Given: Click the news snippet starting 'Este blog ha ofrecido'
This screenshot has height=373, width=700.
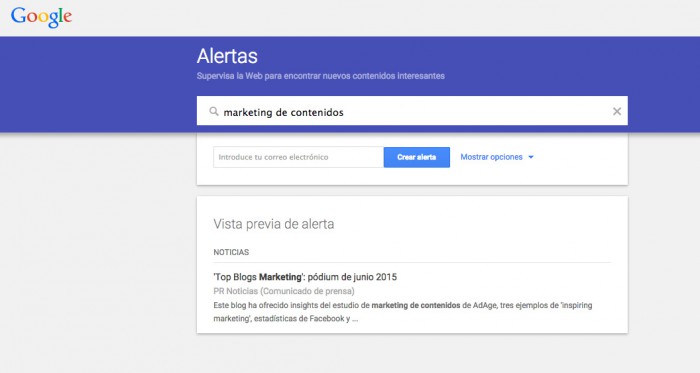Looking at the screenshot, I should tap(403, 312).
